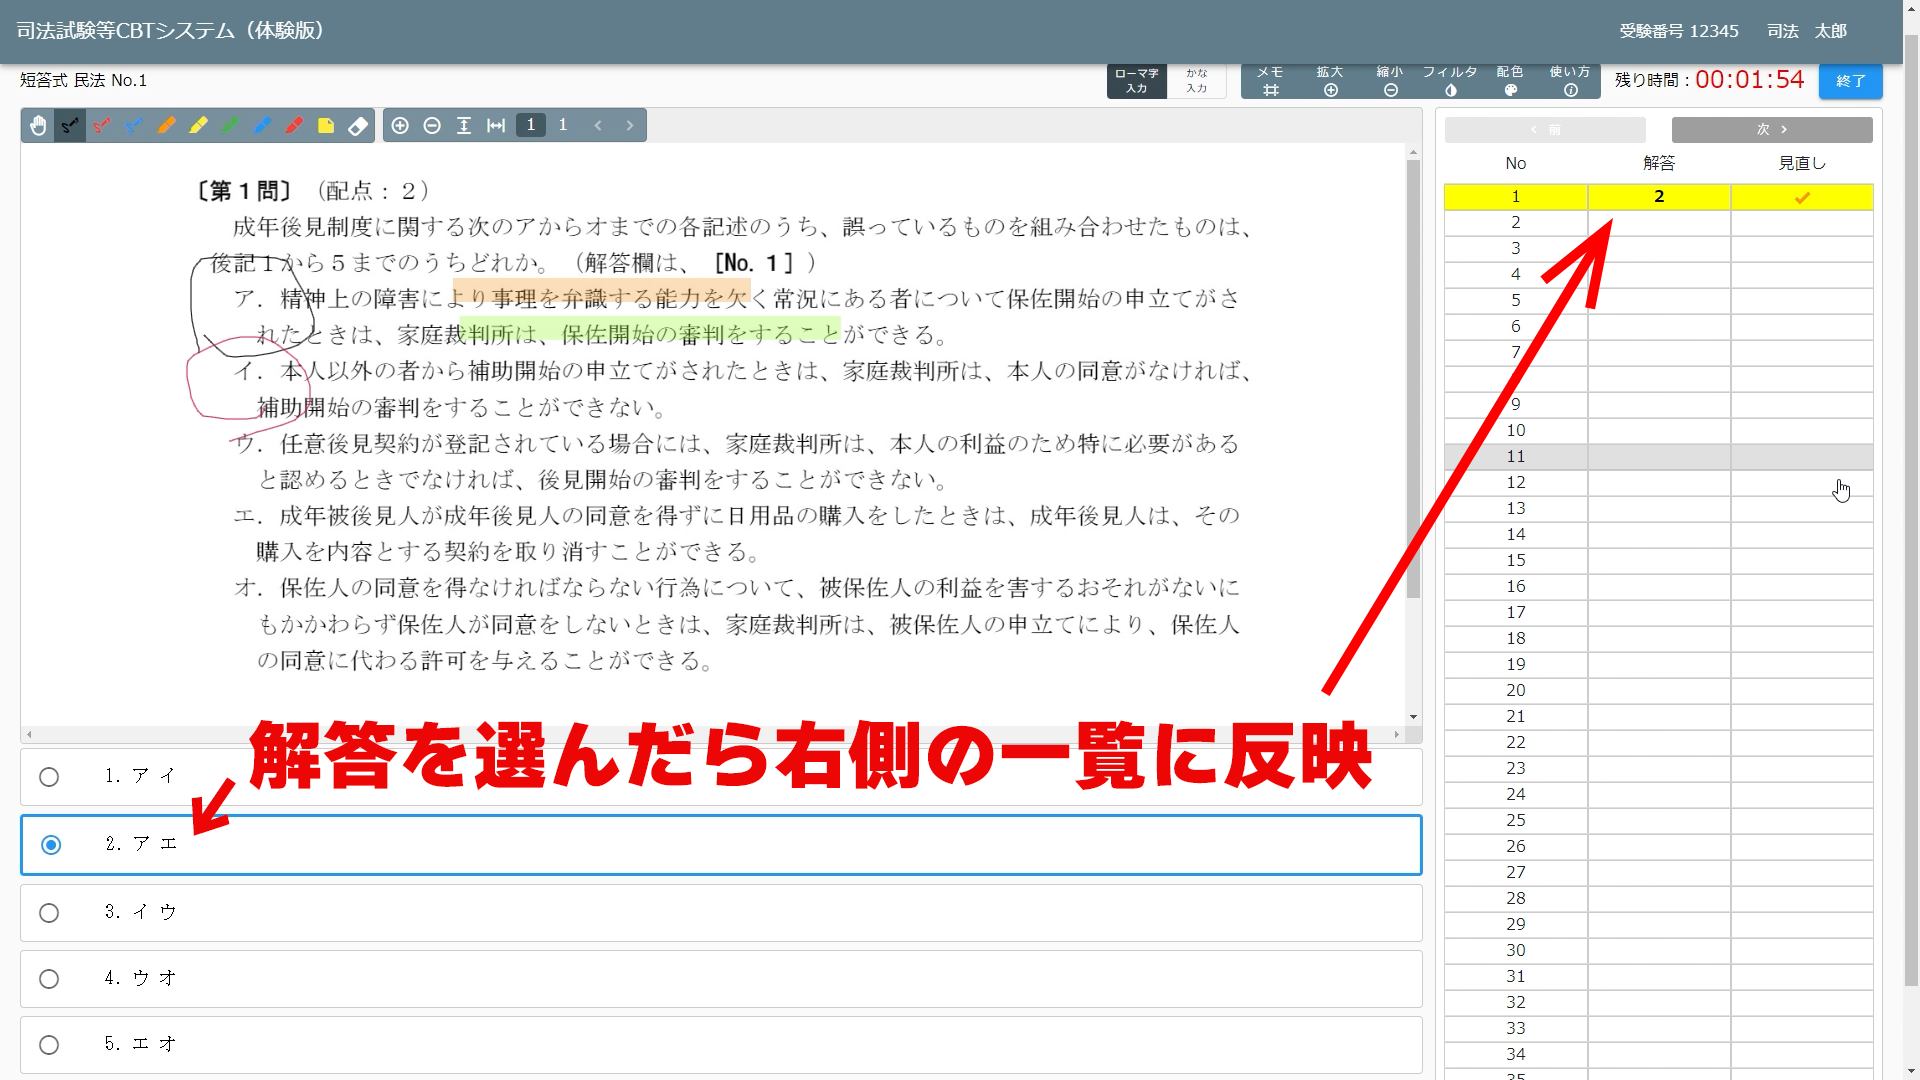Toggle 見直し review check for question 1
The image size is (1920, 1080).
pos(1802,197)
